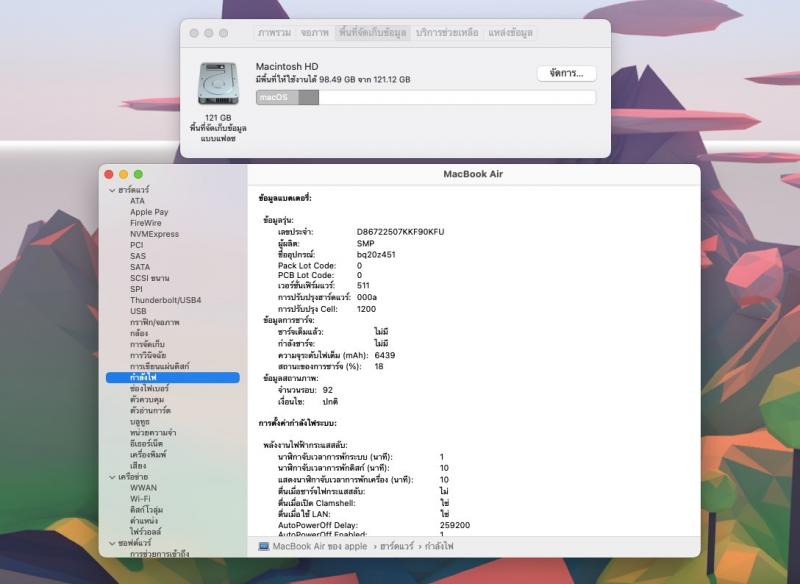Screen dimensions: 800x584
Task: Click the Macintosh HD disk icon
Action: point(218,84)
